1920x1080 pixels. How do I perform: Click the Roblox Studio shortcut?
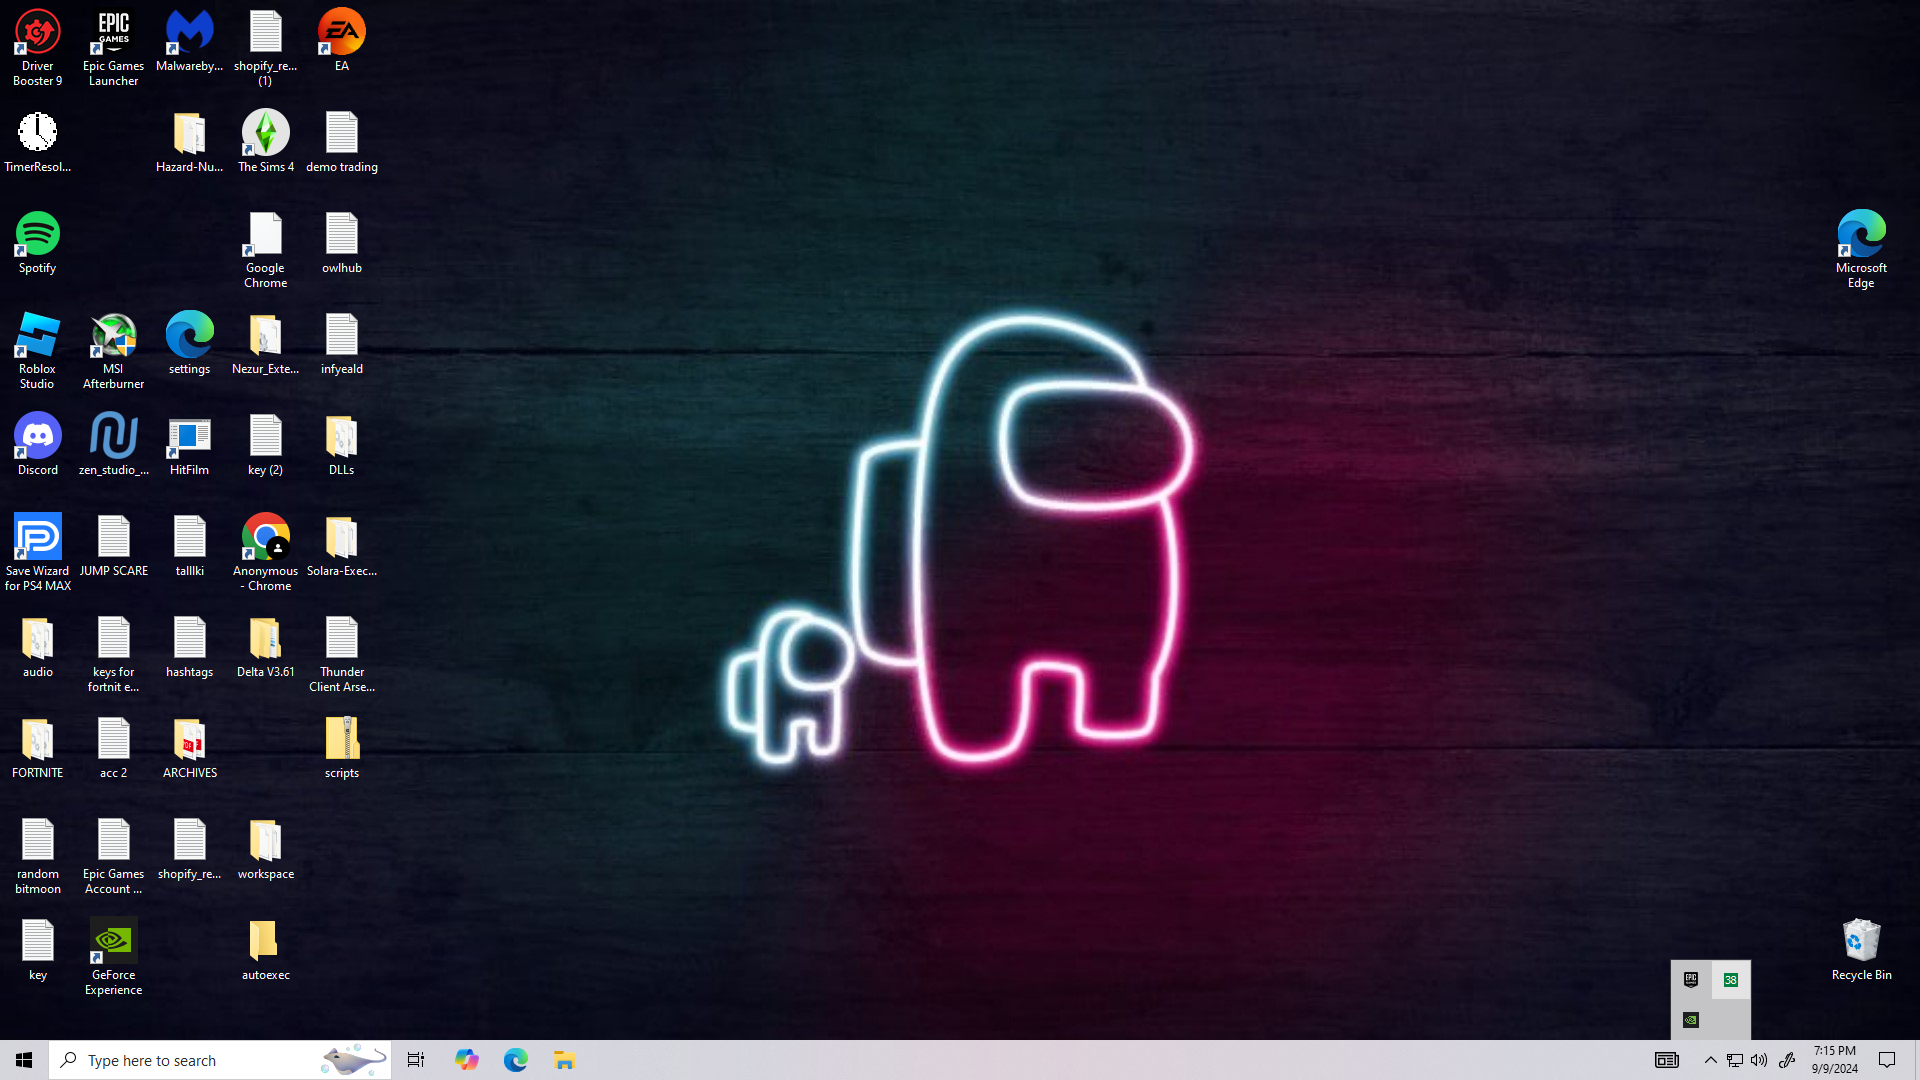[37, 347]
